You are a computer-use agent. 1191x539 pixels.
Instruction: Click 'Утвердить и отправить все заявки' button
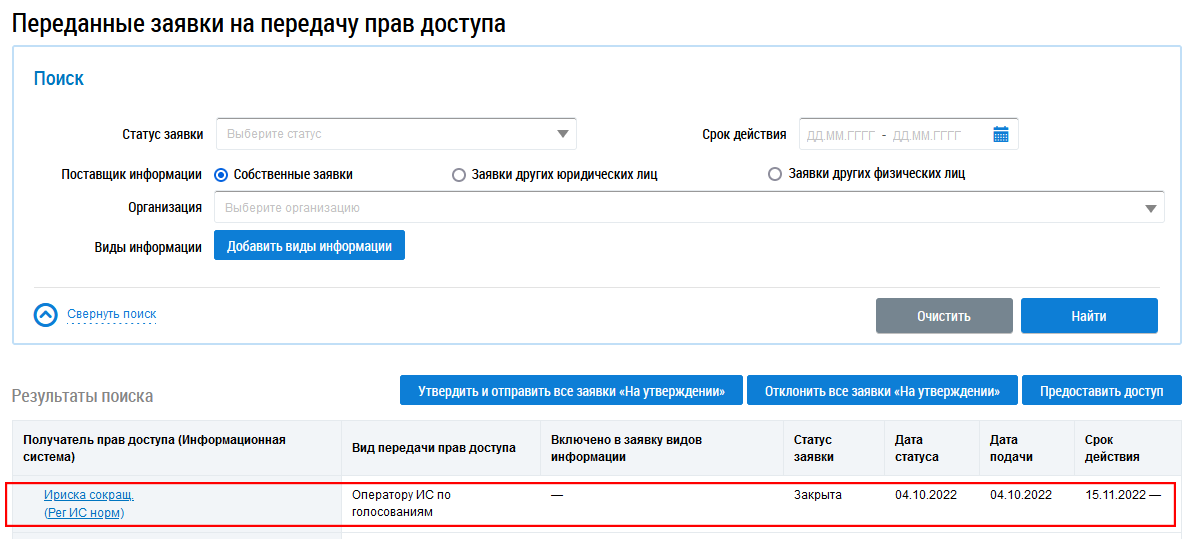[571, 391]
